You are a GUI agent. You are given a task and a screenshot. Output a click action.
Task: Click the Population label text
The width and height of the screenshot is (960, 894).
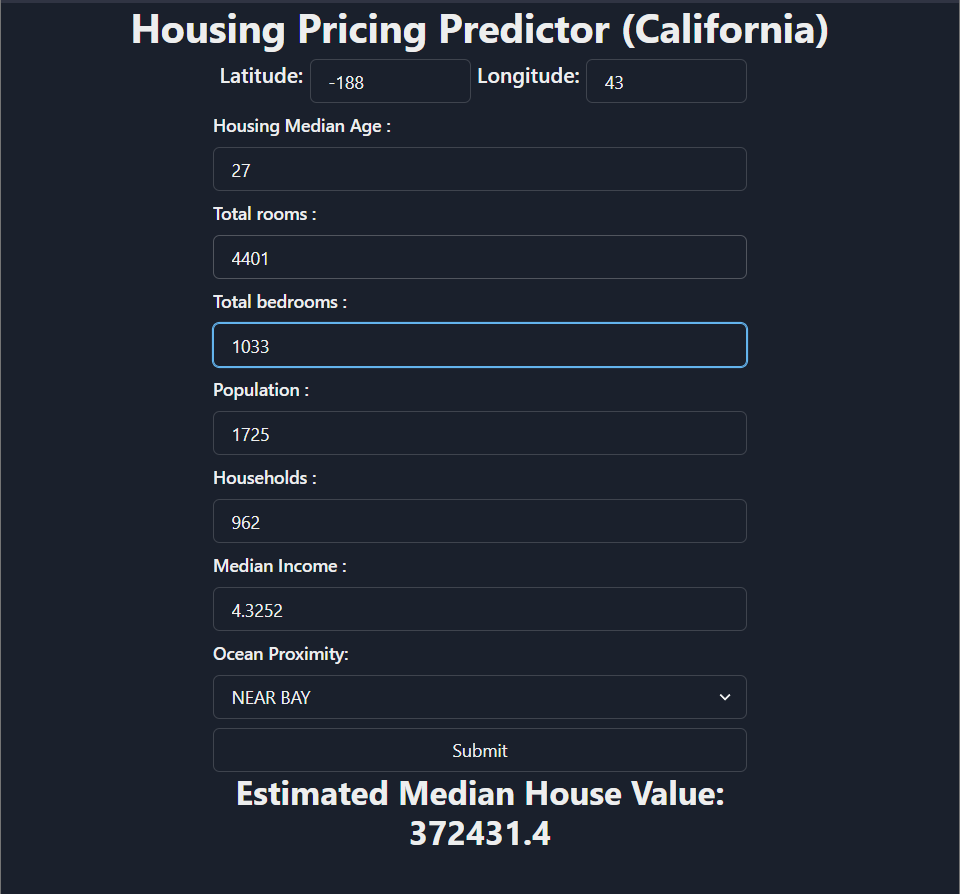pos(261,390)
